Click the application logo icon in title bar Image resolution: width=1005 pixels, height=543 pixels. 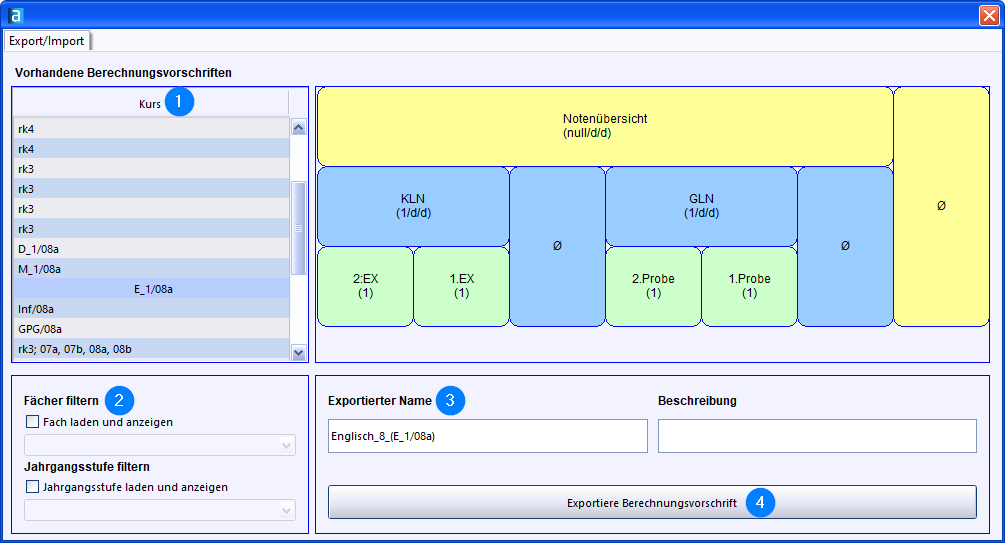point(16,15)
